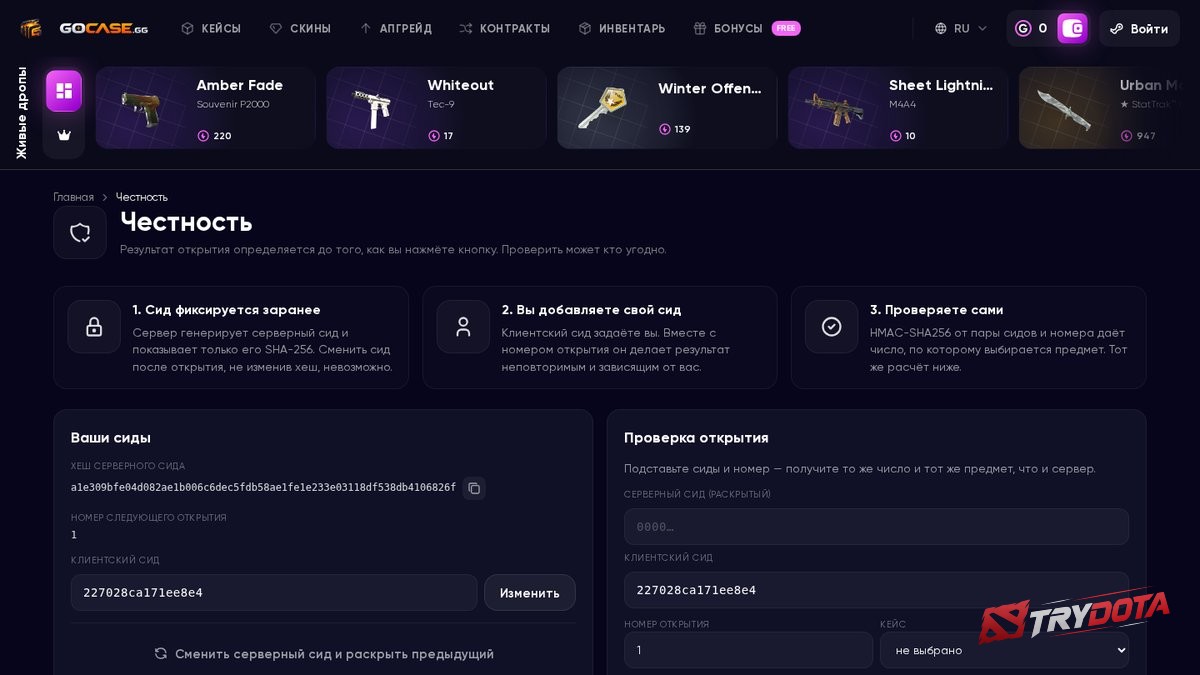
Task: Open the Кейсы menu item
Action: [211, 28]
